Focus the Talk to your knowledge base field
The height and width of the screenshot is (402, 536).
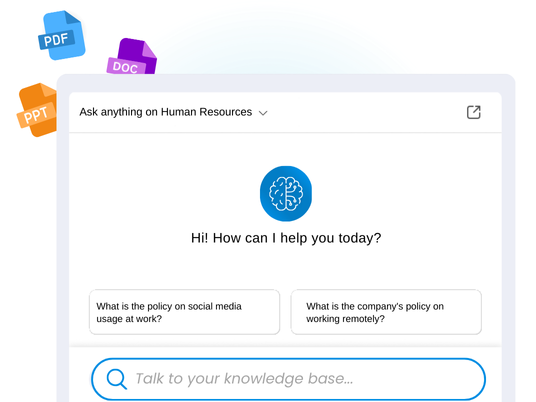[x=288, y=379]
